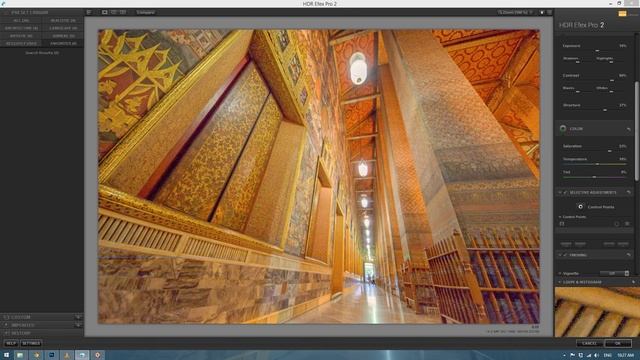Click the main HDR image preview
The image size is (640, 360).
pos(319,176)
